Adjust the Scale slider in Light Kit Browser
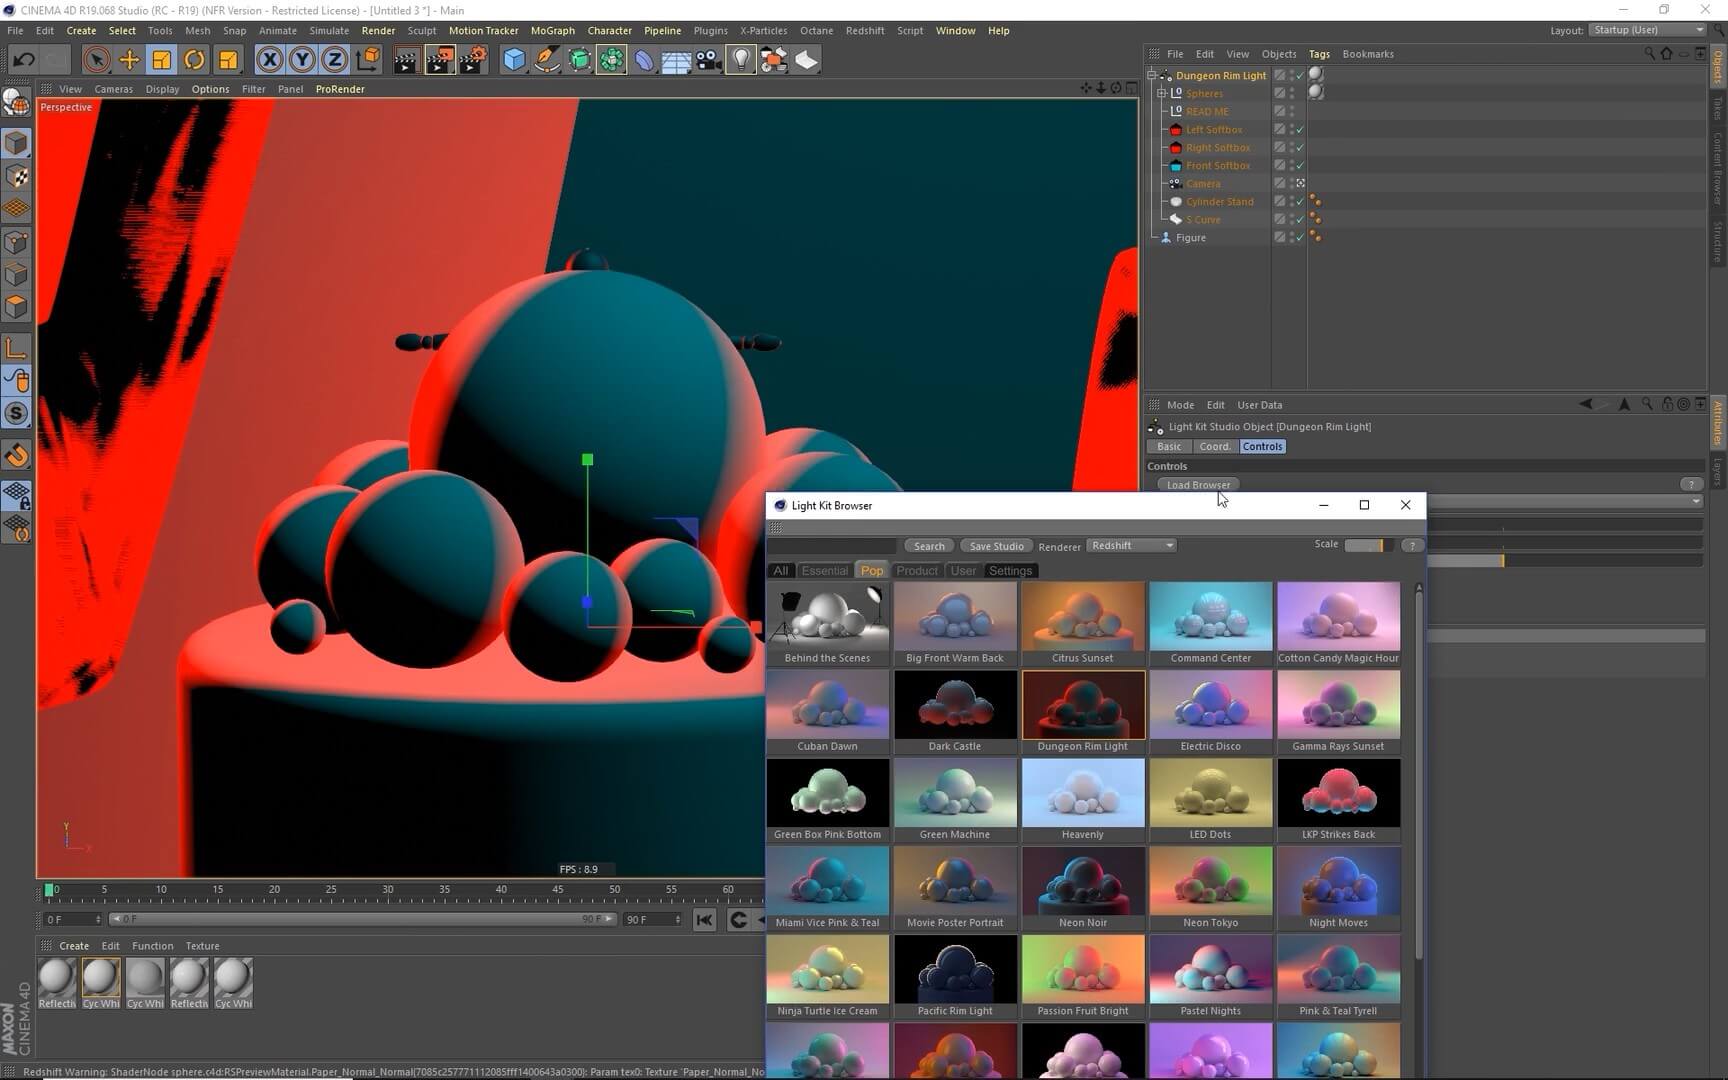 [x=1369, y=546]
